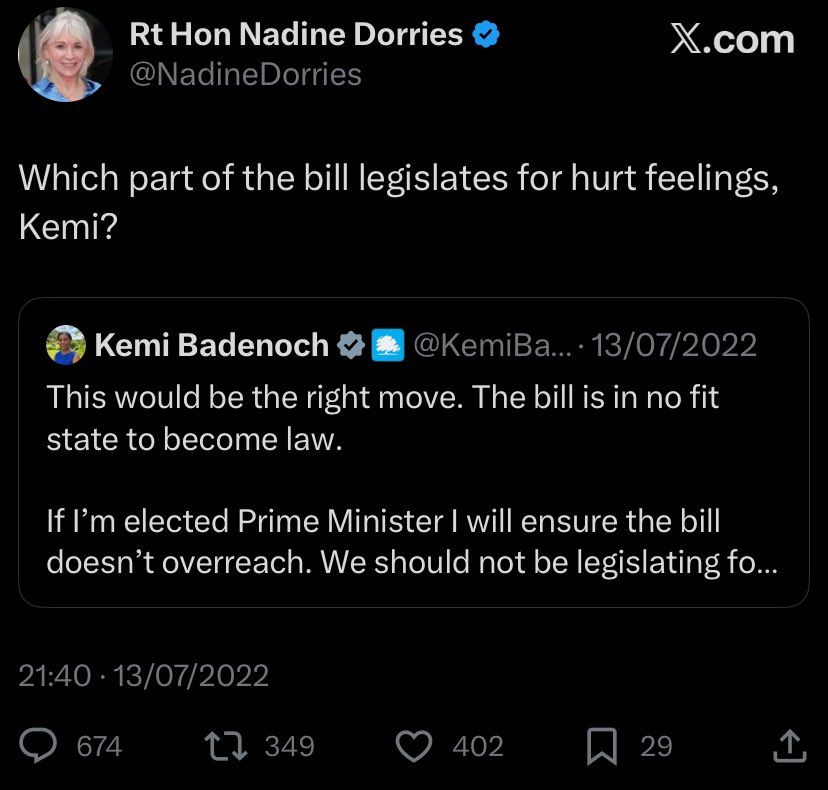Click Nadine Dorries blue verified badge

click(x=485, y=35)
